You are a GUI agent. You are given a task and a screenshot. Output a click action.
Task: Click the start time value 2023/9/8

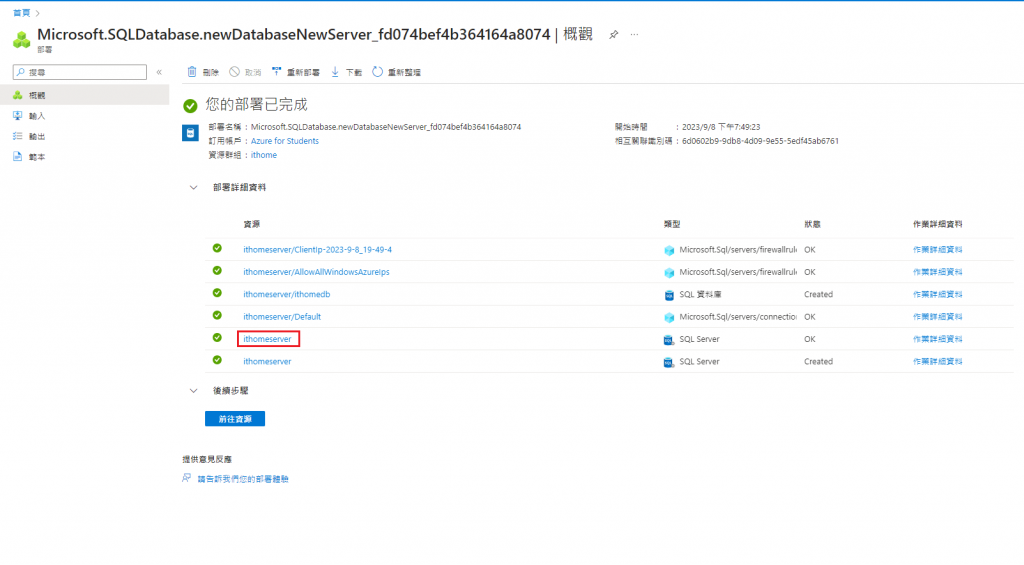tap(721, 127)
